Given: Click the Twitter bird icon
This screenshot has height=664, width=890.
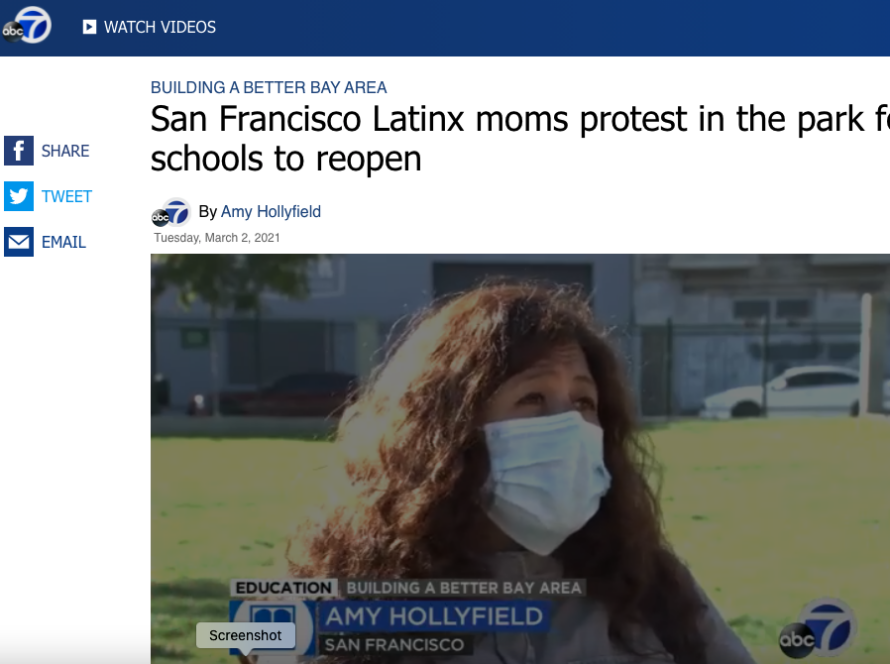Looking at the screenshot, I should pos(19,196).
